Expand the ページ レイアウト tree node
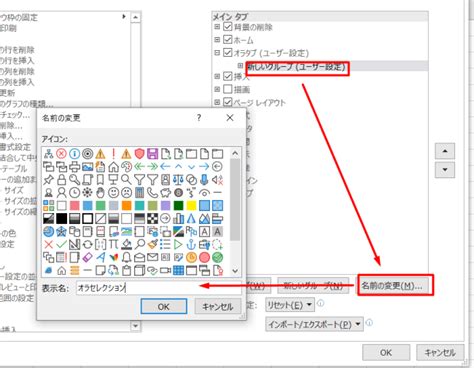The width and height of the screenshot is (474, 368). click(217, 102)
